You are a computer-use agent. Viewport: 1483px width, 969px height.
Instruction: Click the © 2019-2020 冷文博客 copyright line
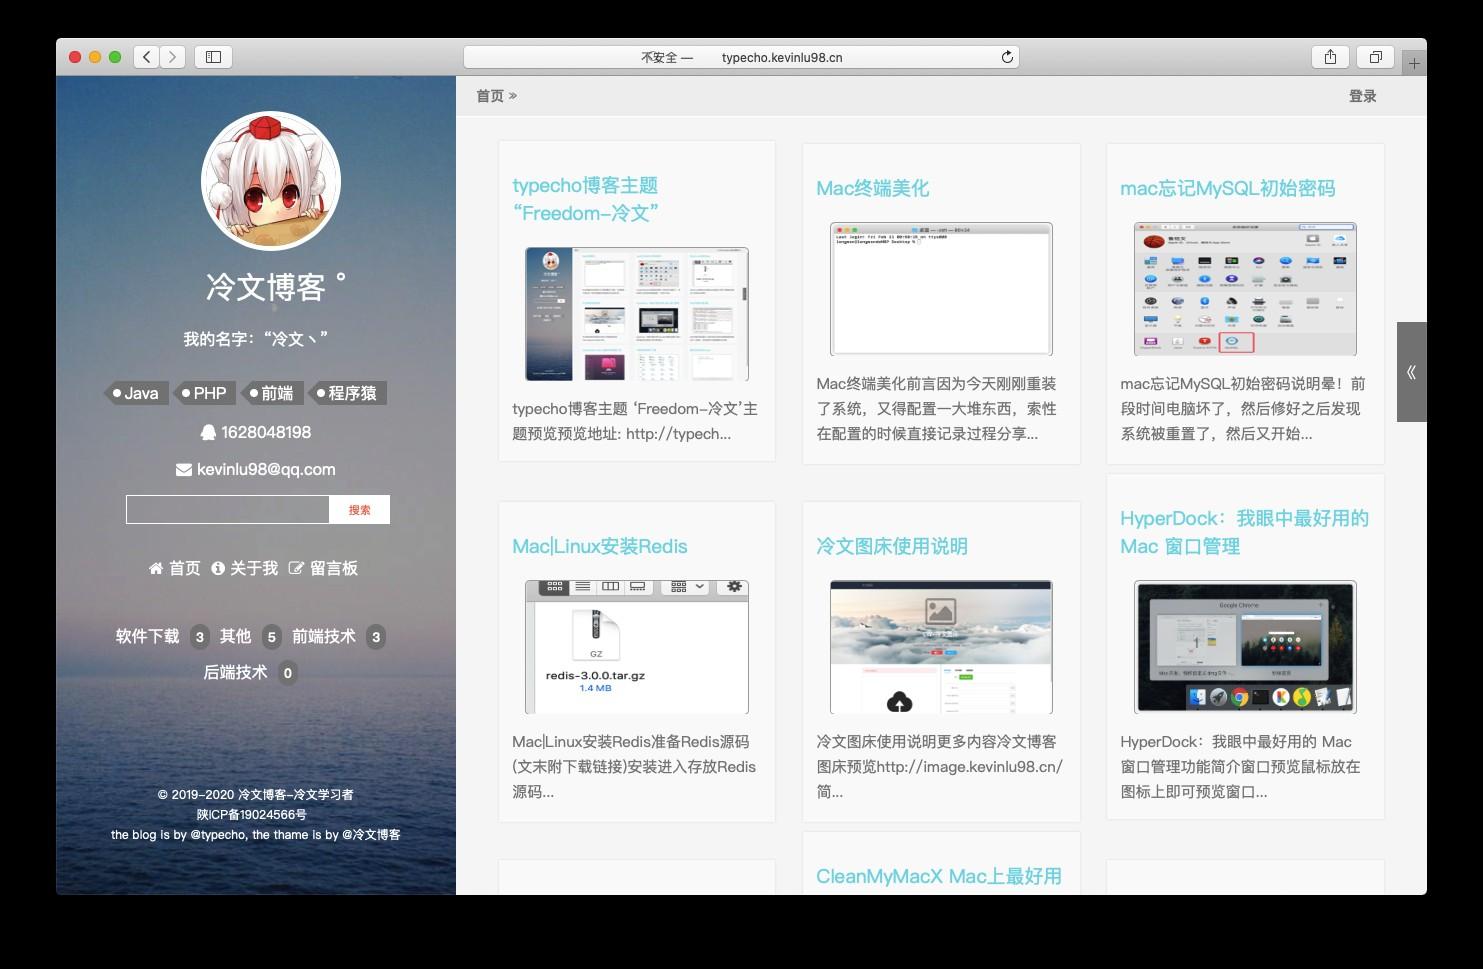coord(255,794)
